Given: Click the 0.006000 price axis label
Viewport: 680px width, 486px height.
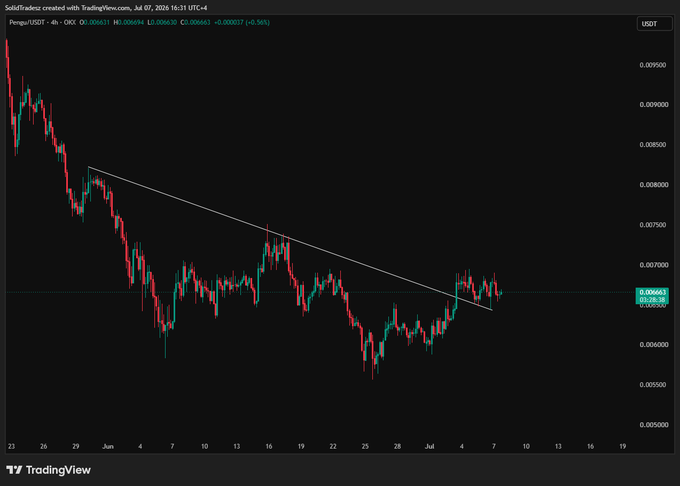Looking at the screenshot, I should 654,345.
